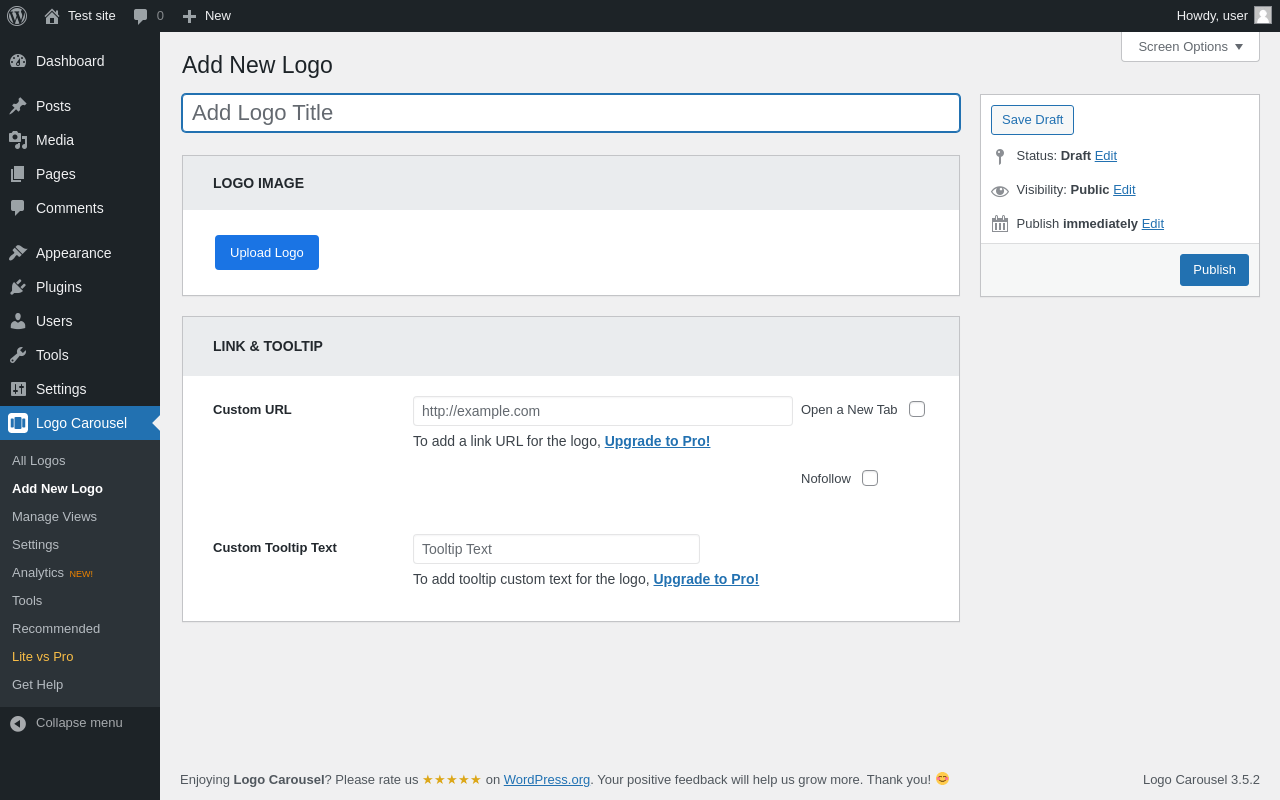Edit the Visibility setting

tap(1124, 189)
